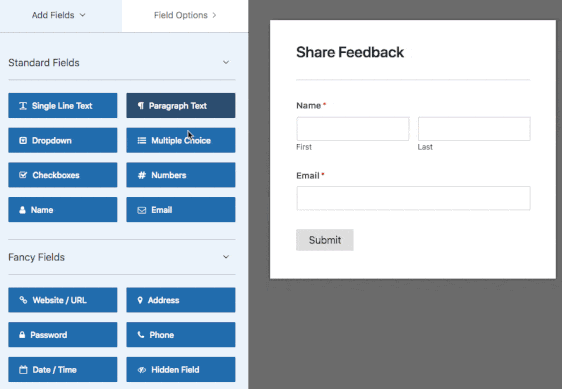Click the Date / Time calendar icon
The image size is (562, 389).
tap(23, 370)
